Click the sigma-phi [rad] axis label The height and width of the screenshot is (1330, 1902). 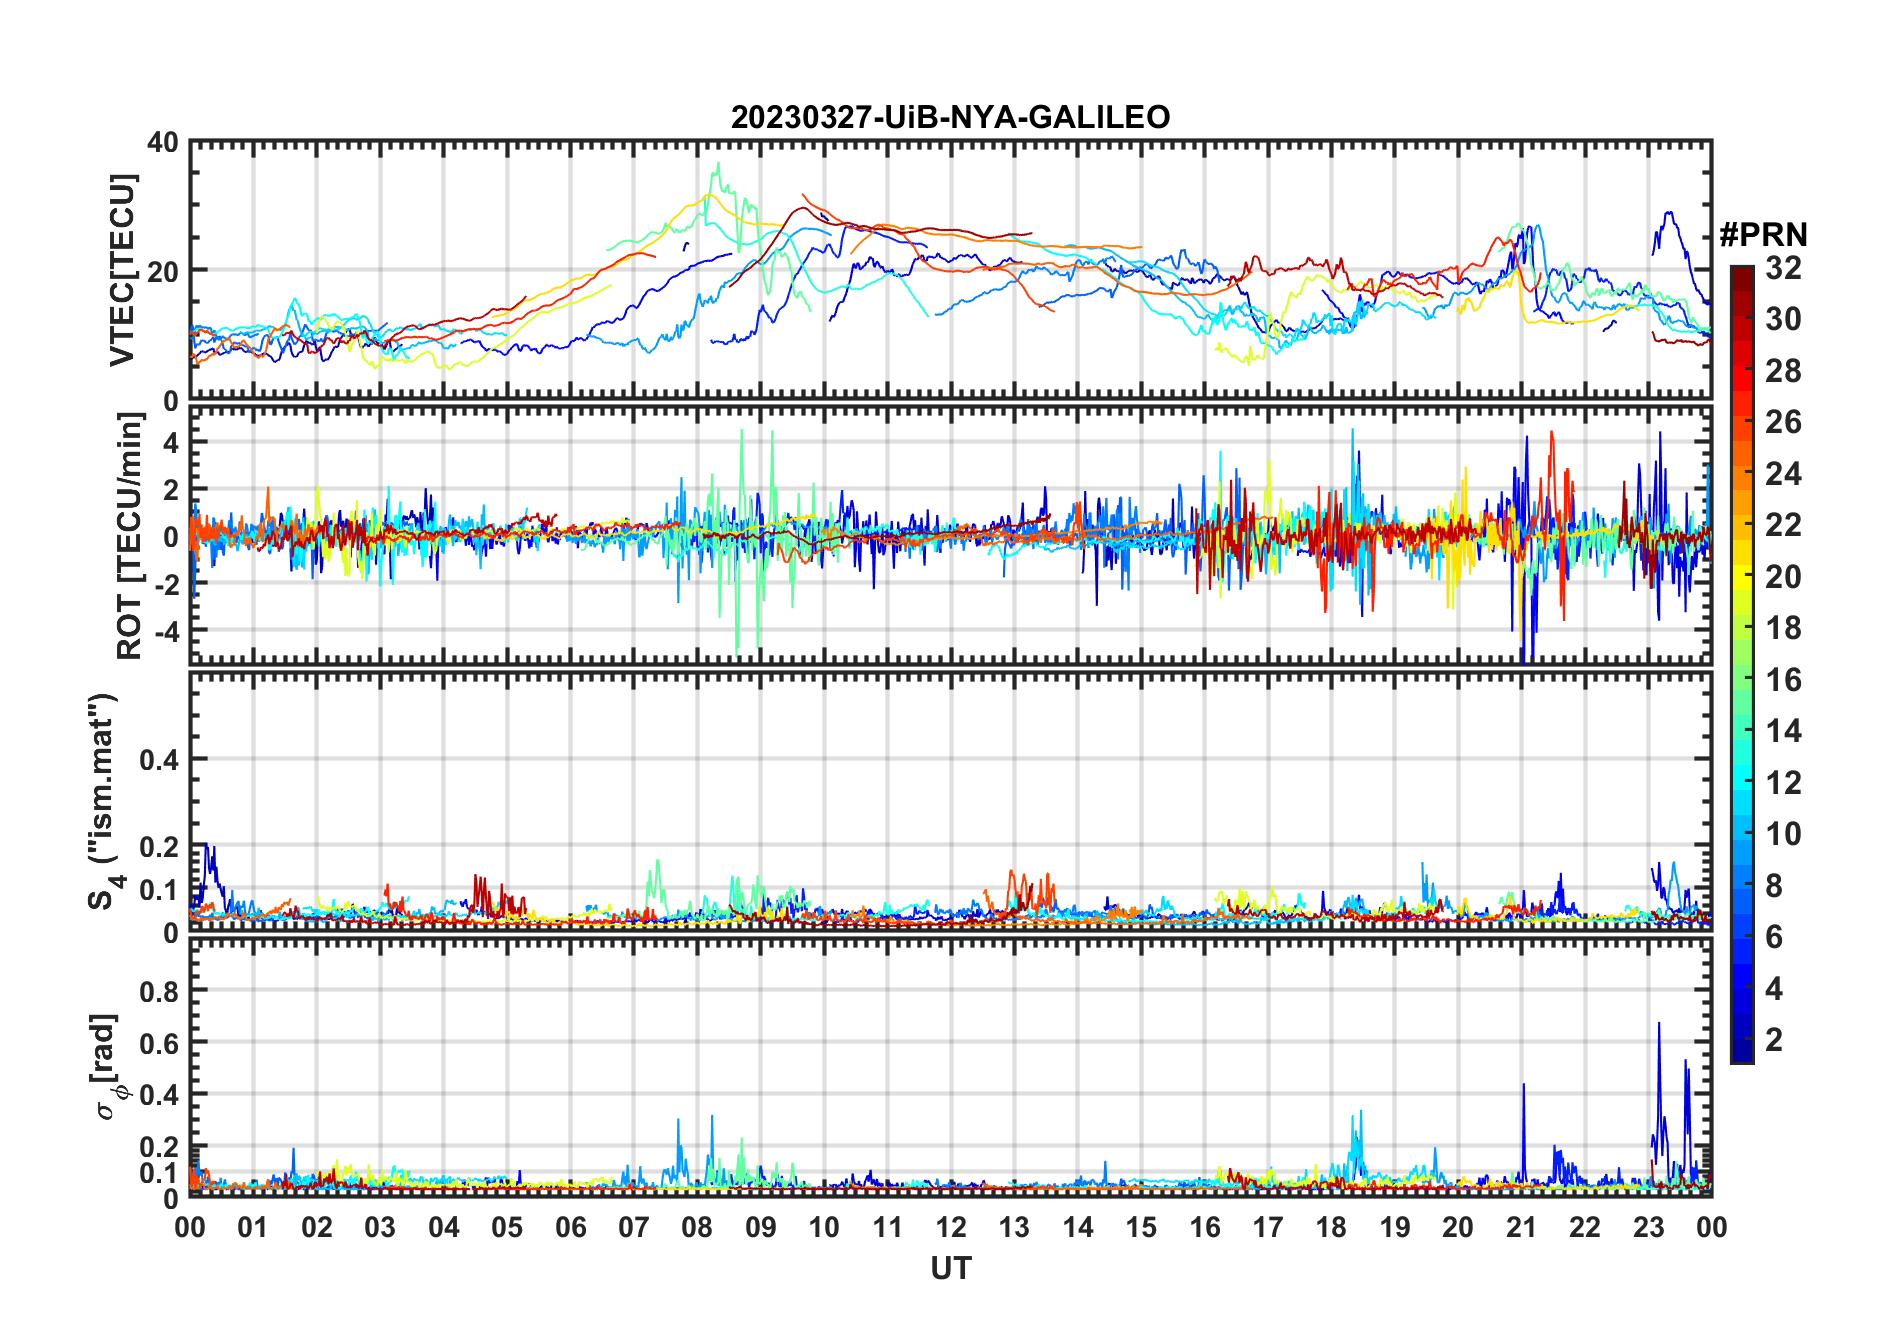[x=107, y=1067]
